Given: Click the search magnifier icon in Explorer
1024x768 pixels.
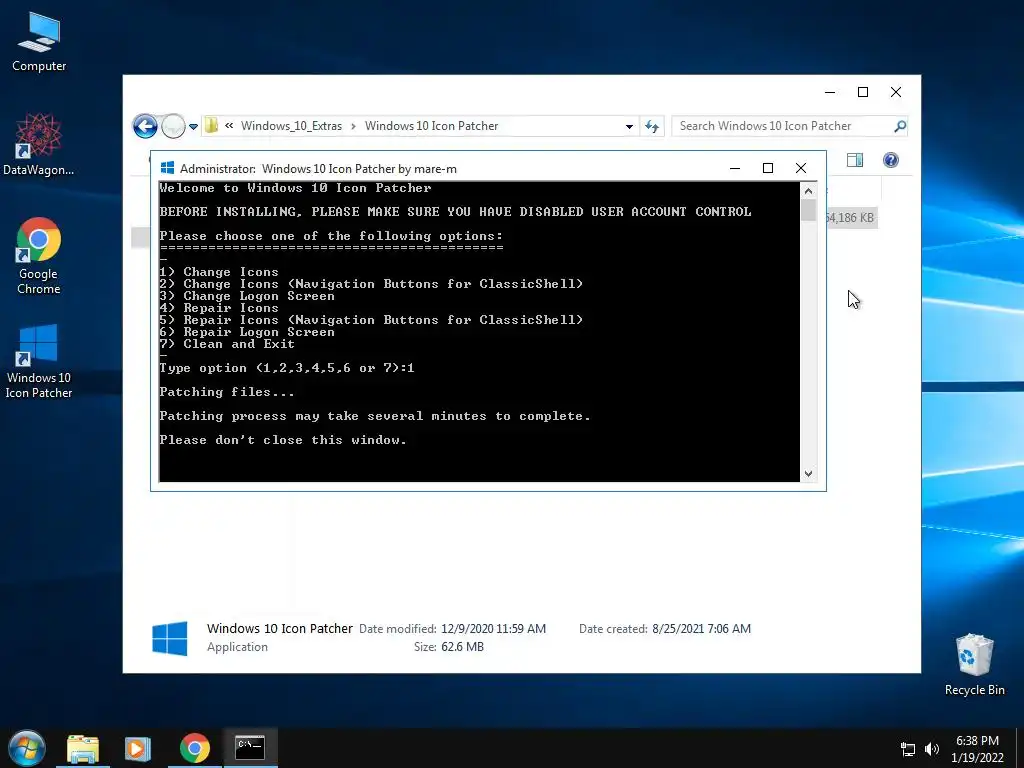Looking at the screenshot, I should (900, 126).
